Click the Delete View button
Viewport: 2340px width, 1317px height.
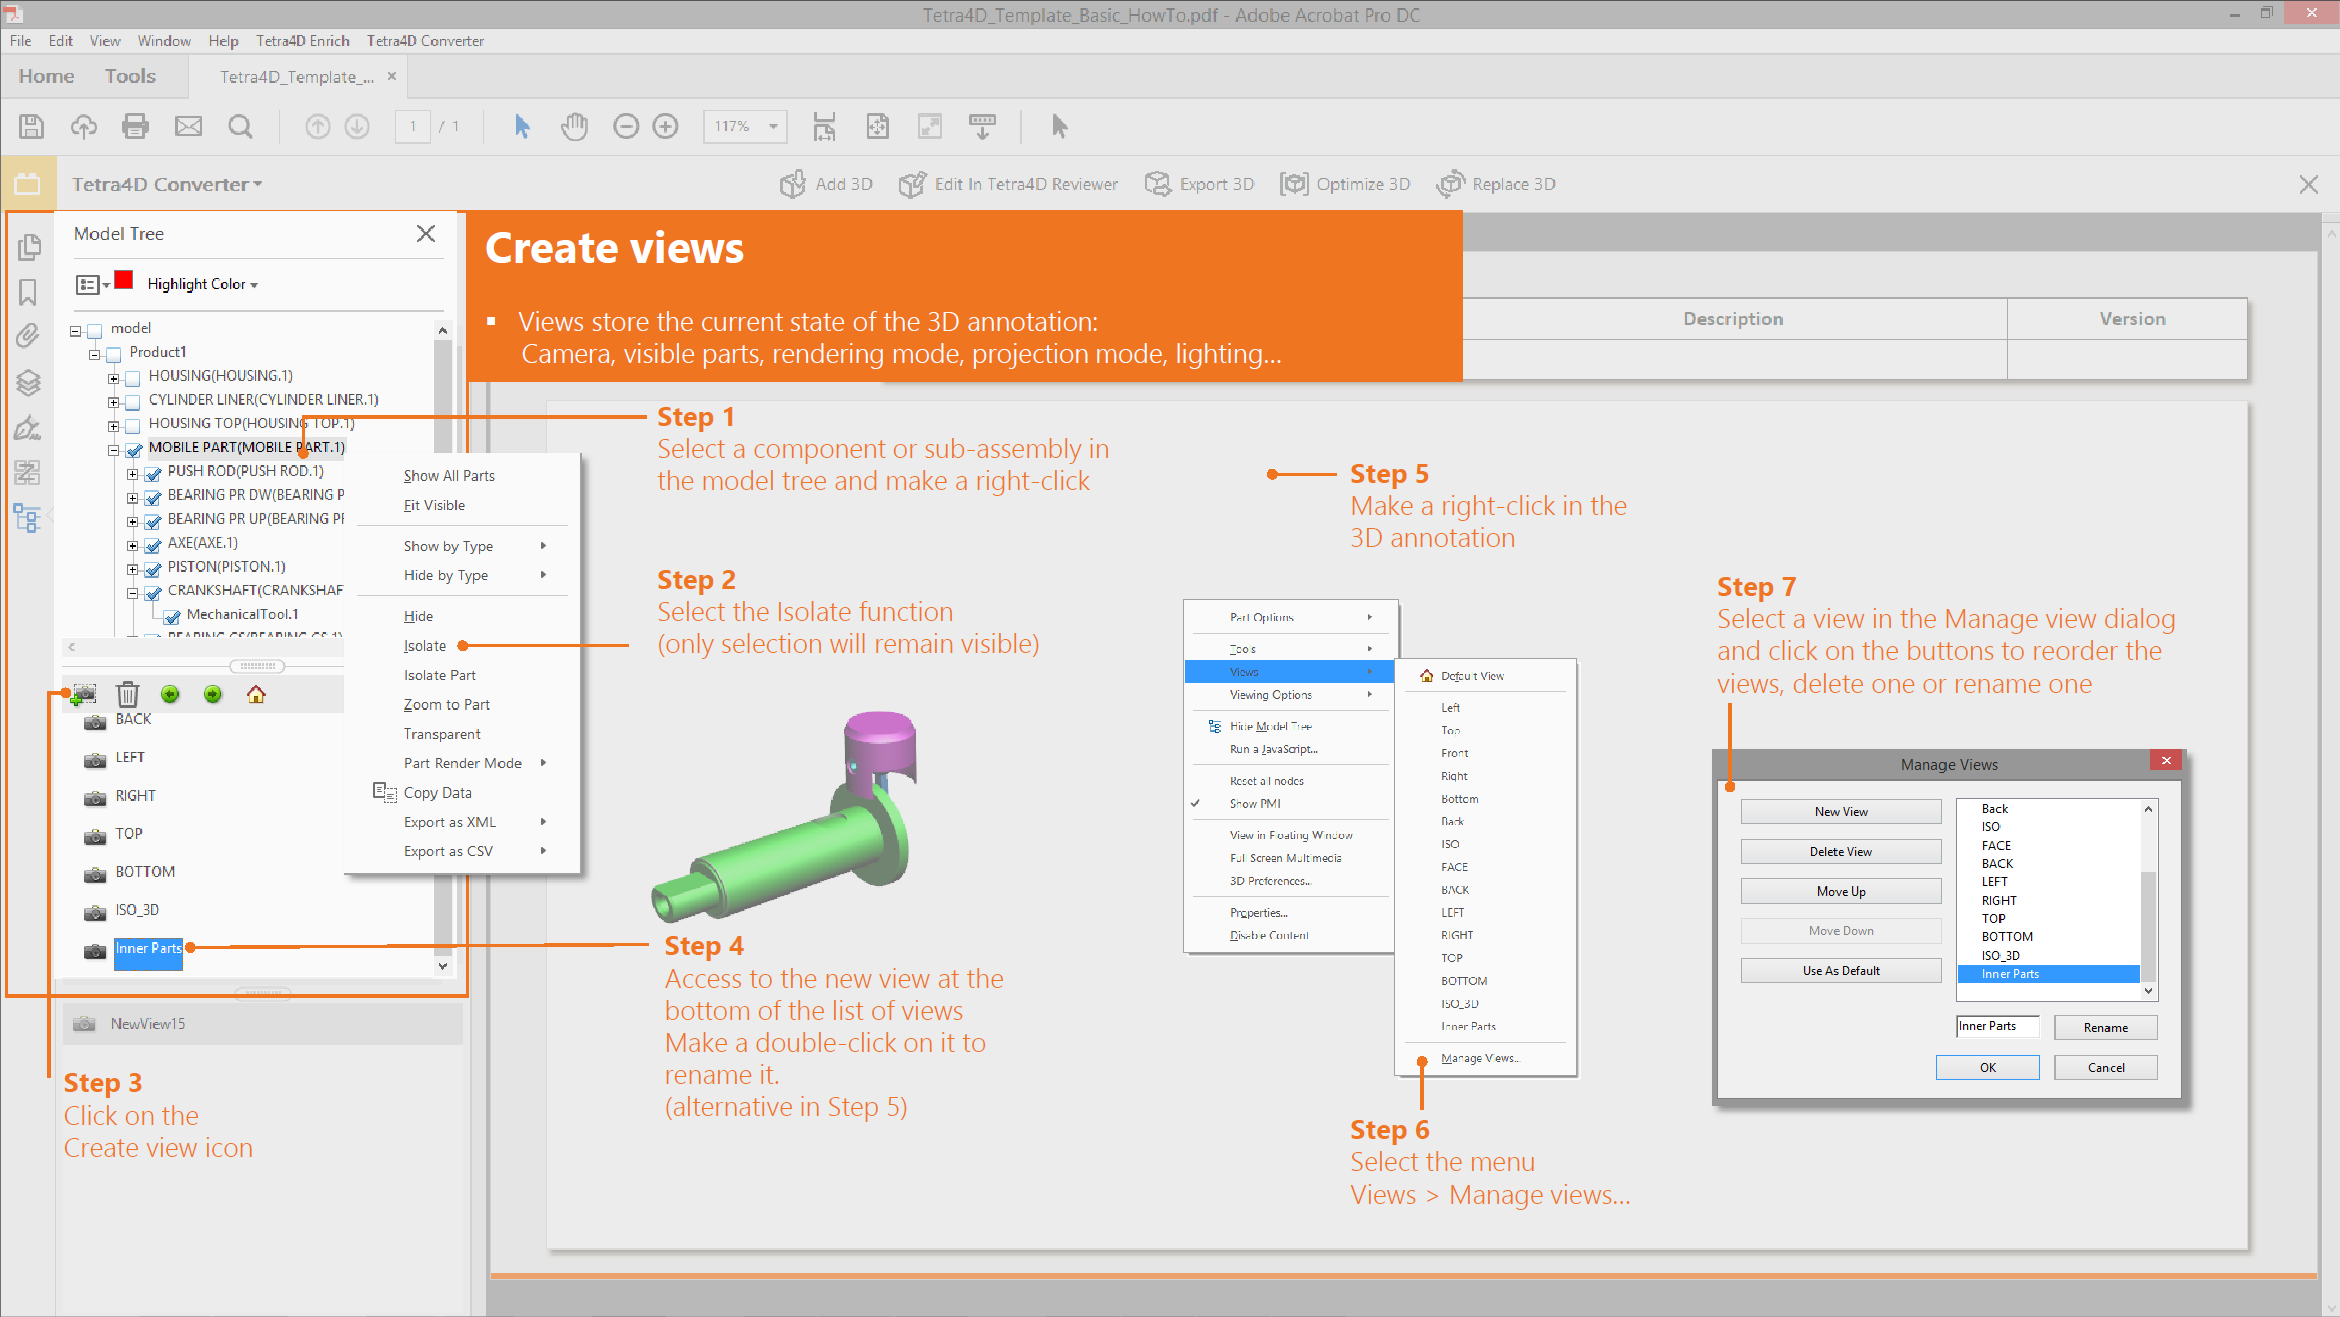1841,851
